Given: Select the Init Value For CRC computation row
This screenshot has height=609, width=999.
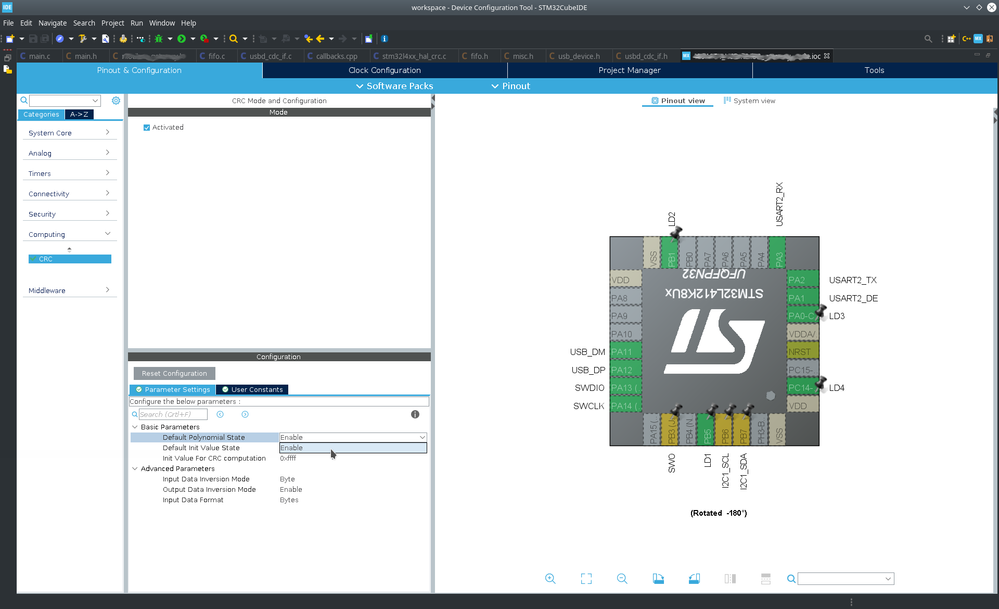Looking at the screenshot, I should (279, 458).
